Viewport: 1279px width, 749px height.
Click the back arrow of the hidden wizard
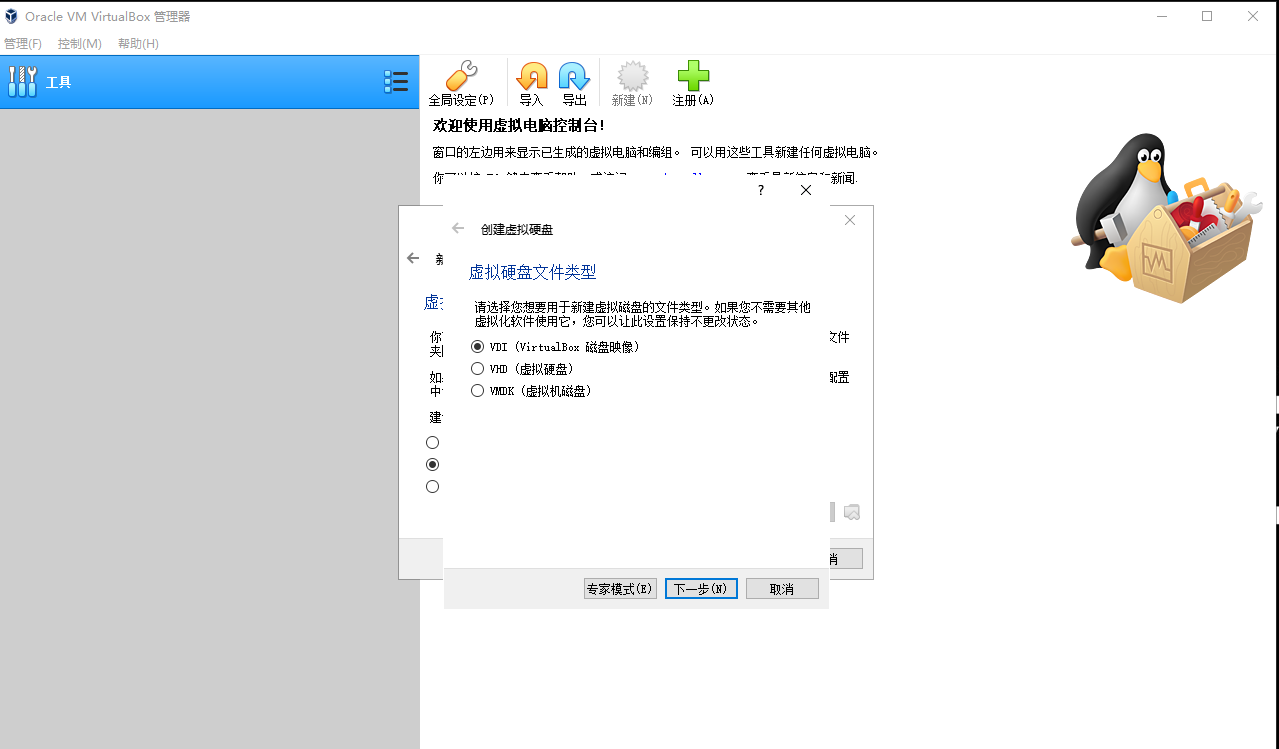[412, 258]
